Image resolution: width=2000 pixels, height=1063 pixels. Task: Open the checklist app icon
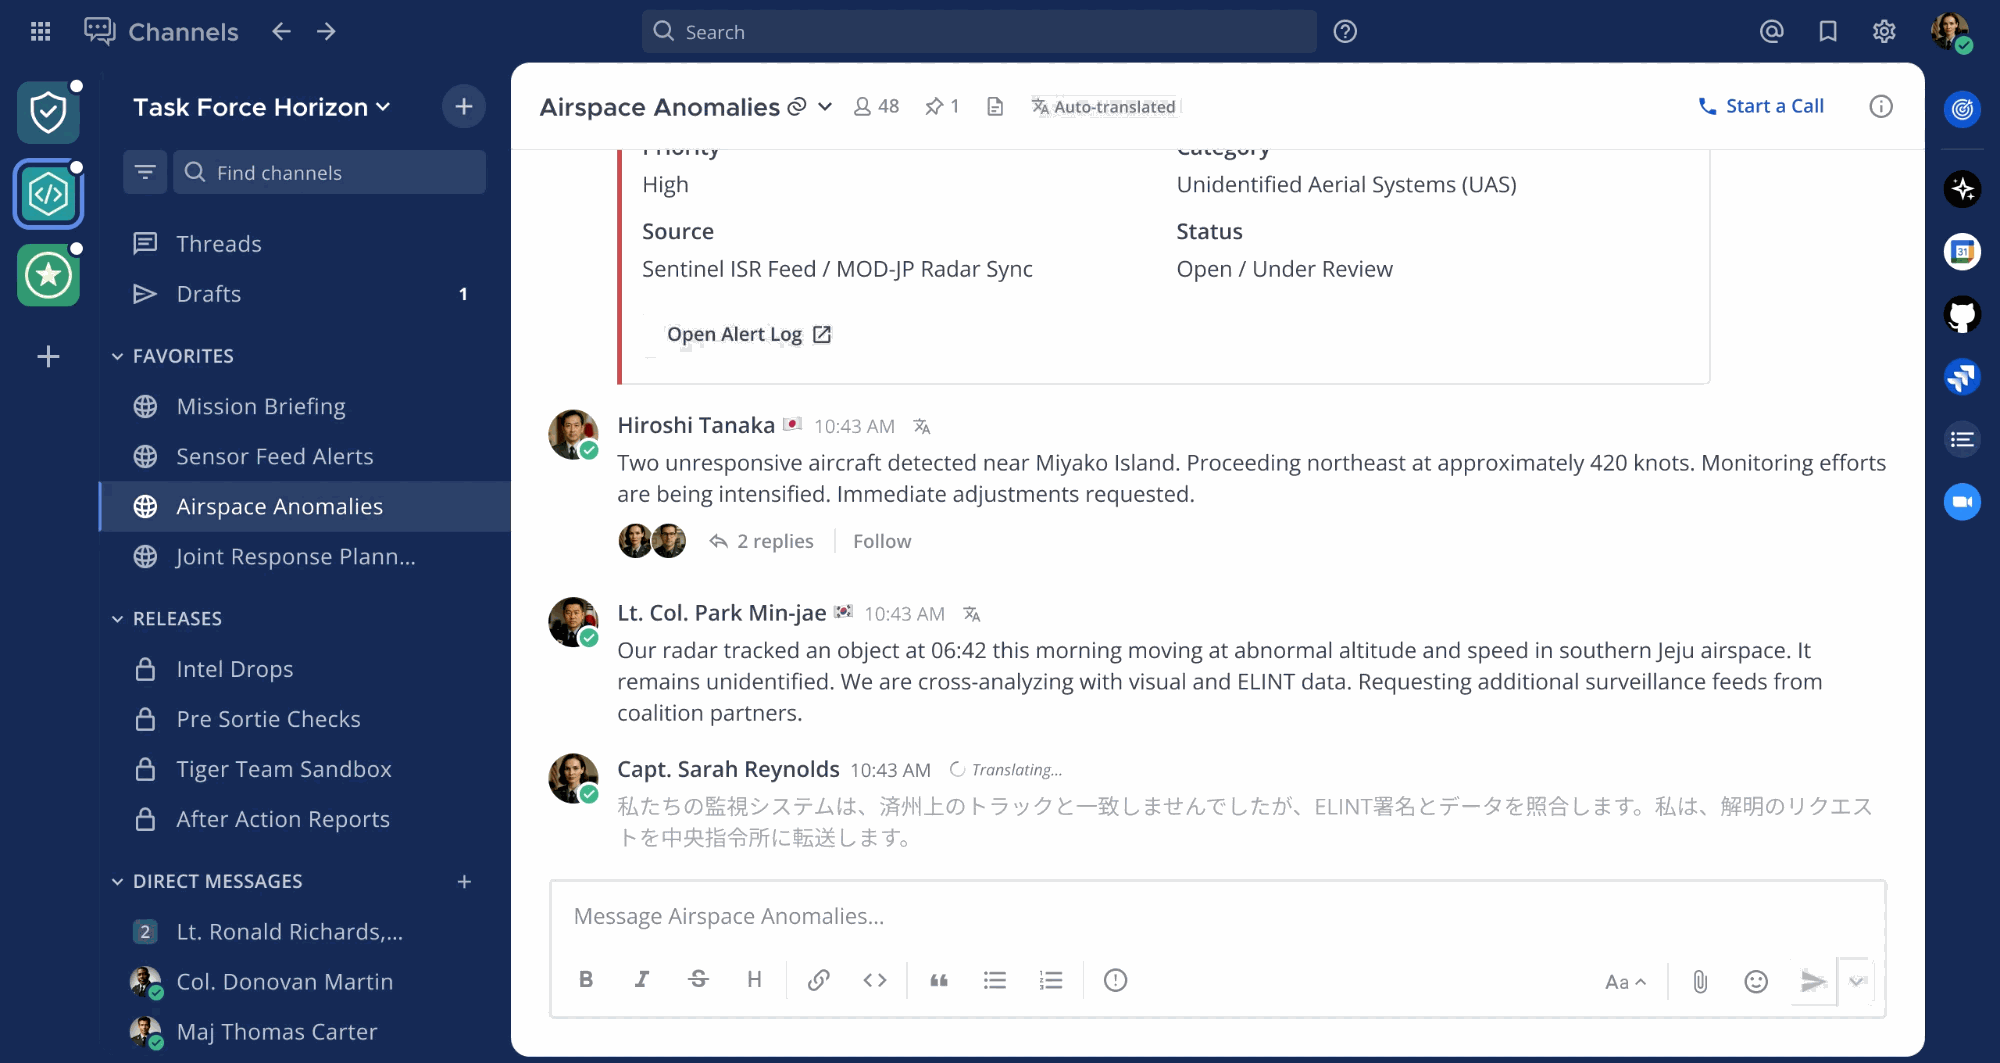(1962, 439)
